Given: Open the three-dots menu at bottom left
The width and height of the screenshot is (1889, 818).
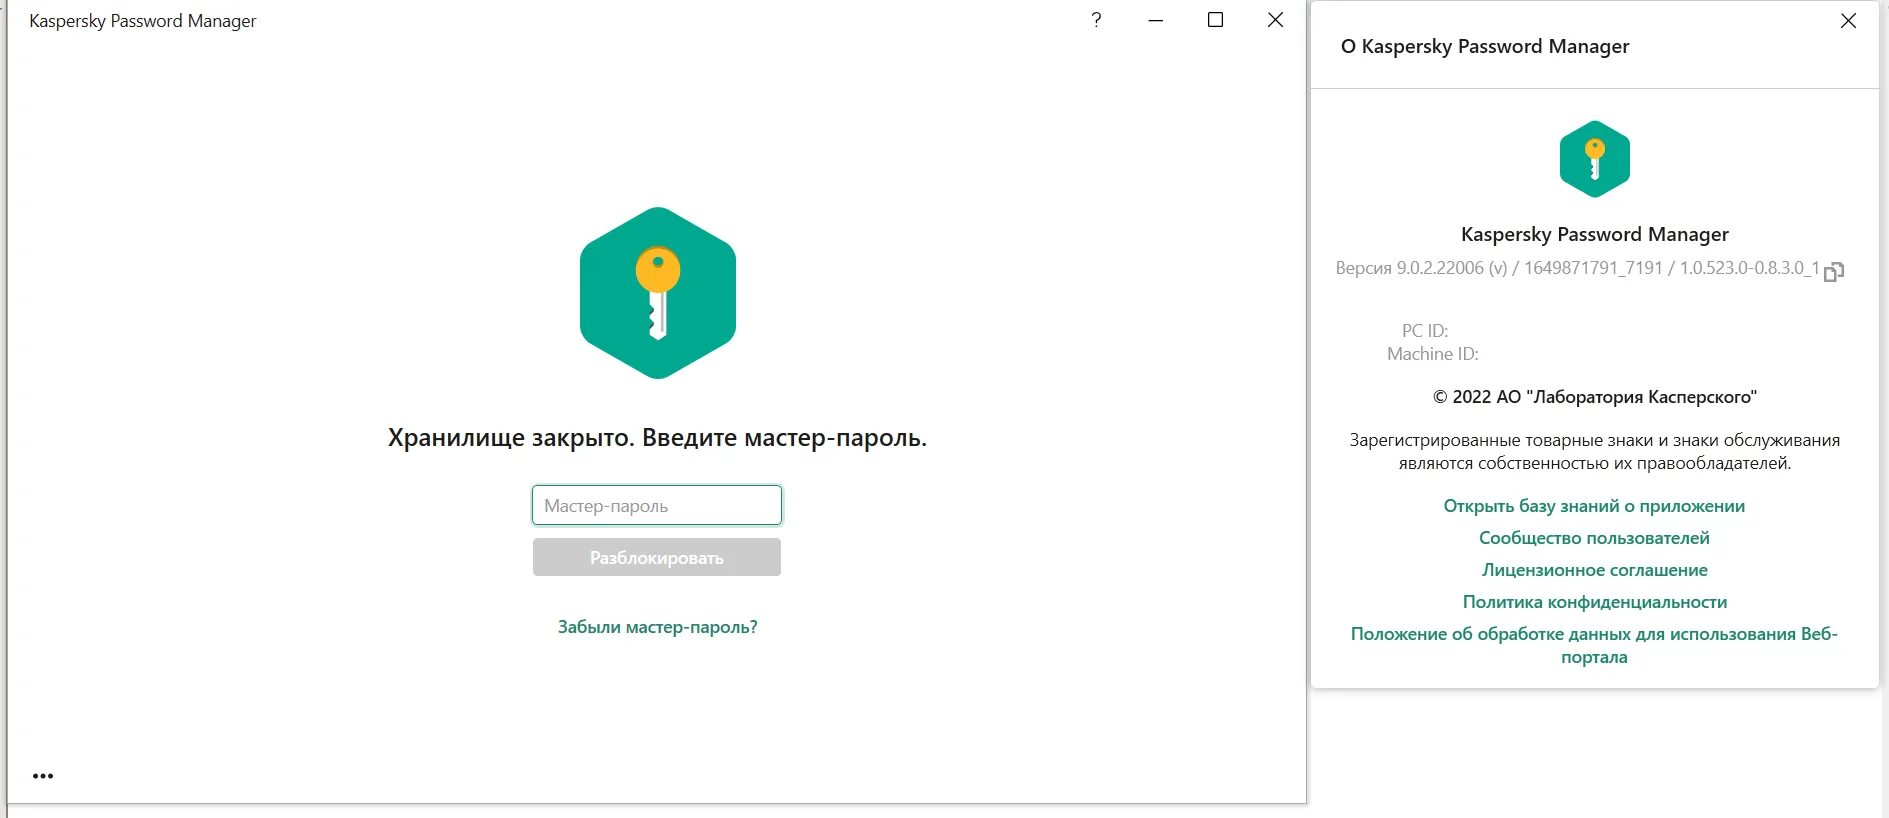Looking at the screenshot, I should point(43,776).
